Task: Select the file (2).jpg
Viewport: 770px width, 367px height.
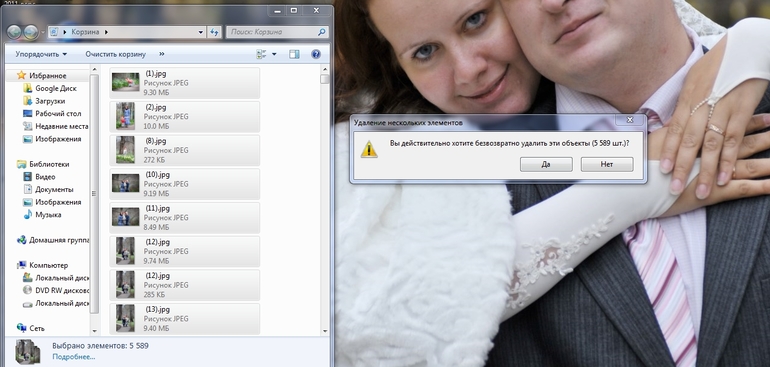Action: click(184, 116)
